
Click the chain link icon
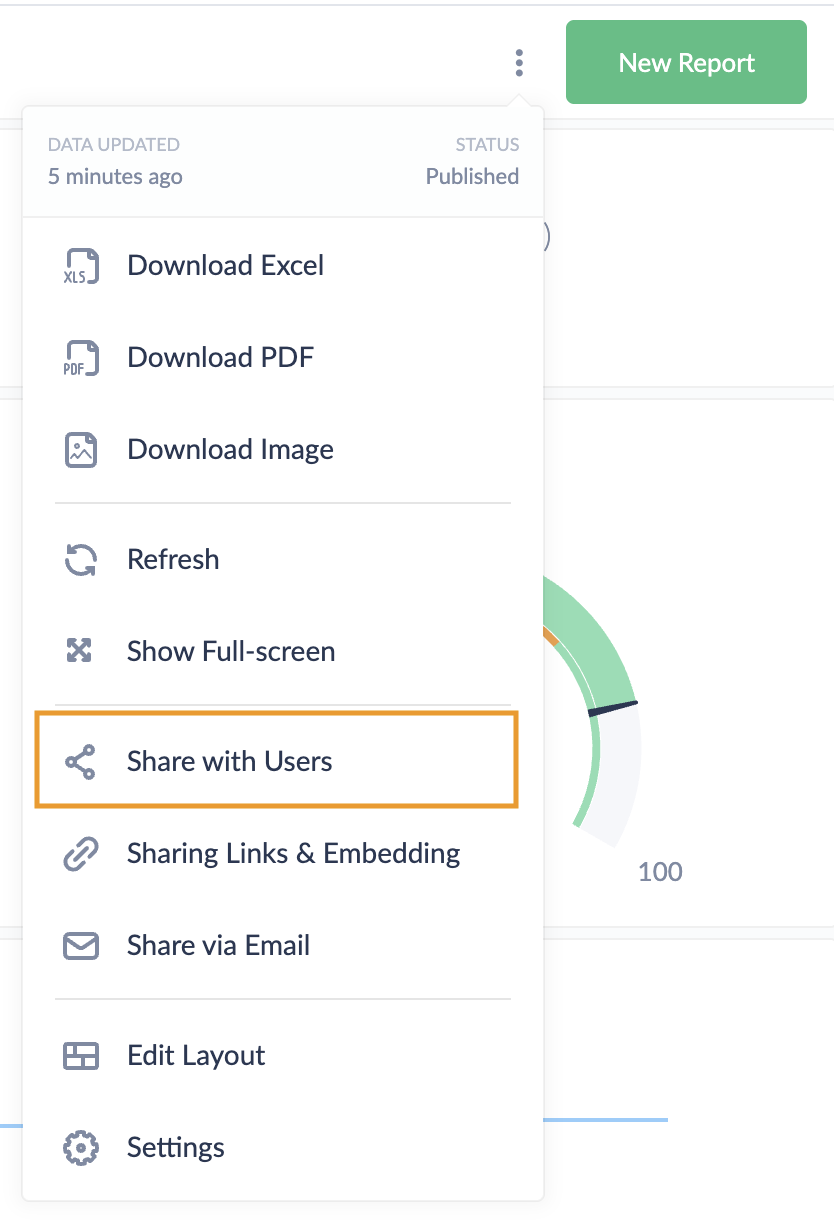[x=80, y=854]
